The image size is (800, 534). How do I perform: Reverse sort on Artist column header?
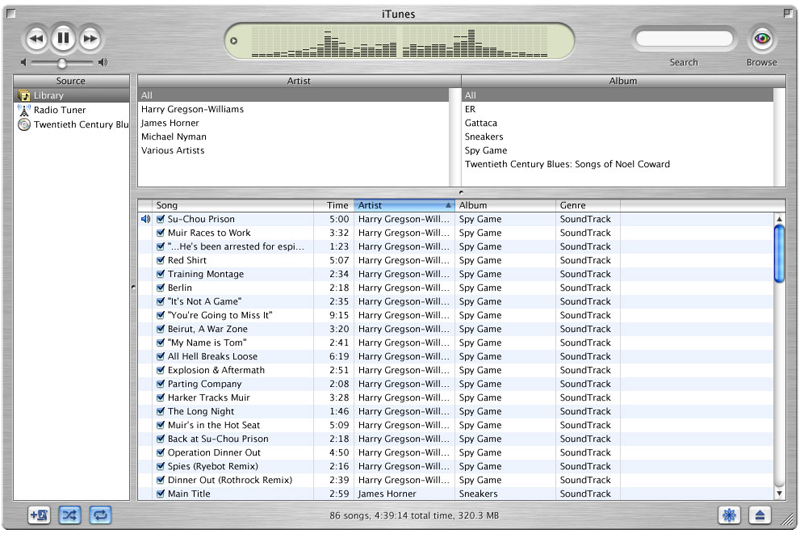[x=404, y=205]
